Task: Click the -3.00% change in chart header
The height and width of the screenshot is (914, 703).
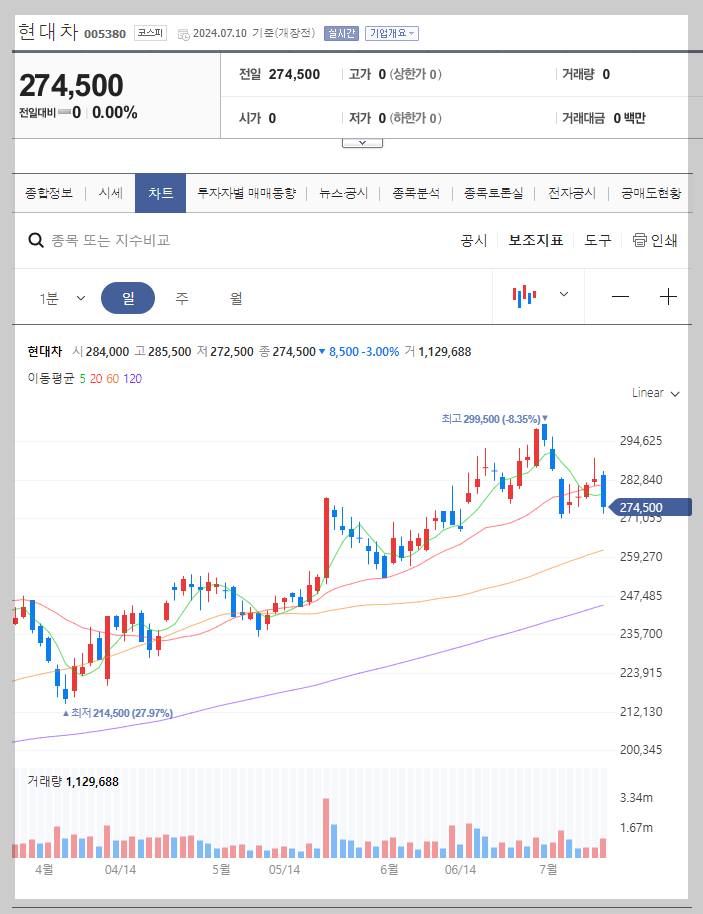Action: pos(381,351)
